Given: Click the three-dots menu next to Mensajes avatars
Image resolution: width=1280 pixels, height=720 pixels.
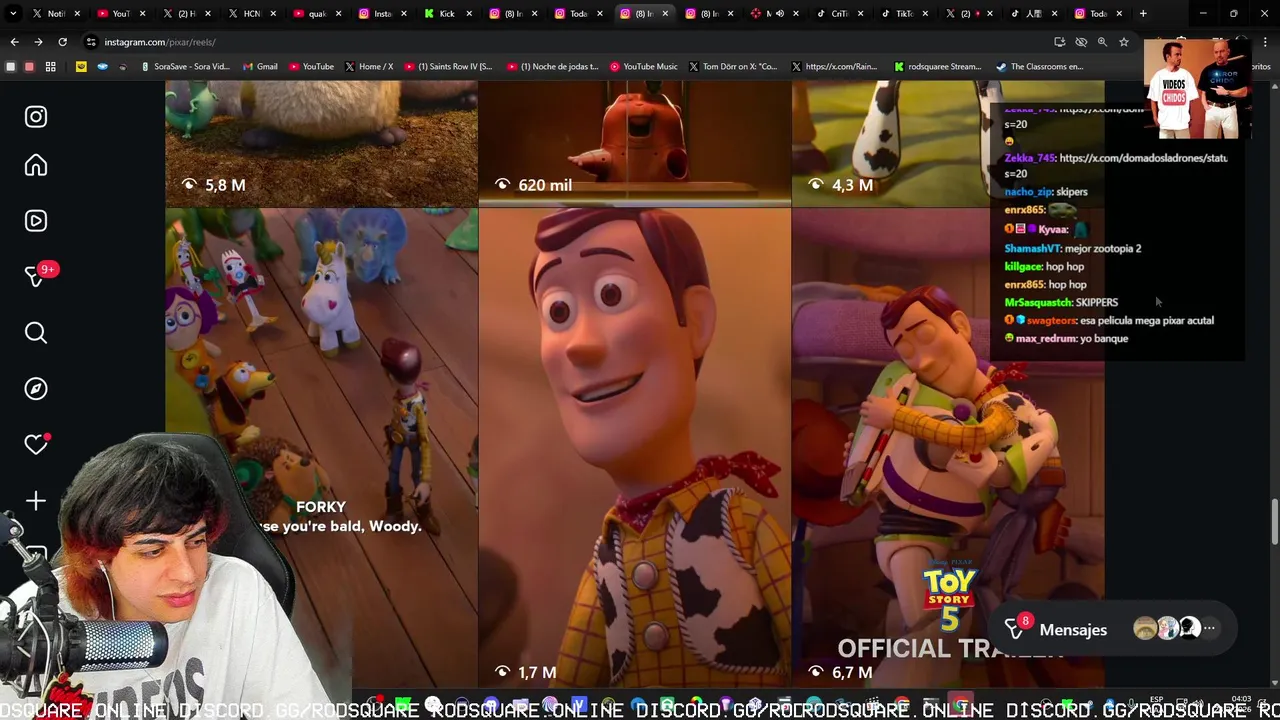Looking at the screenshot, I should tap(1209, 629).
